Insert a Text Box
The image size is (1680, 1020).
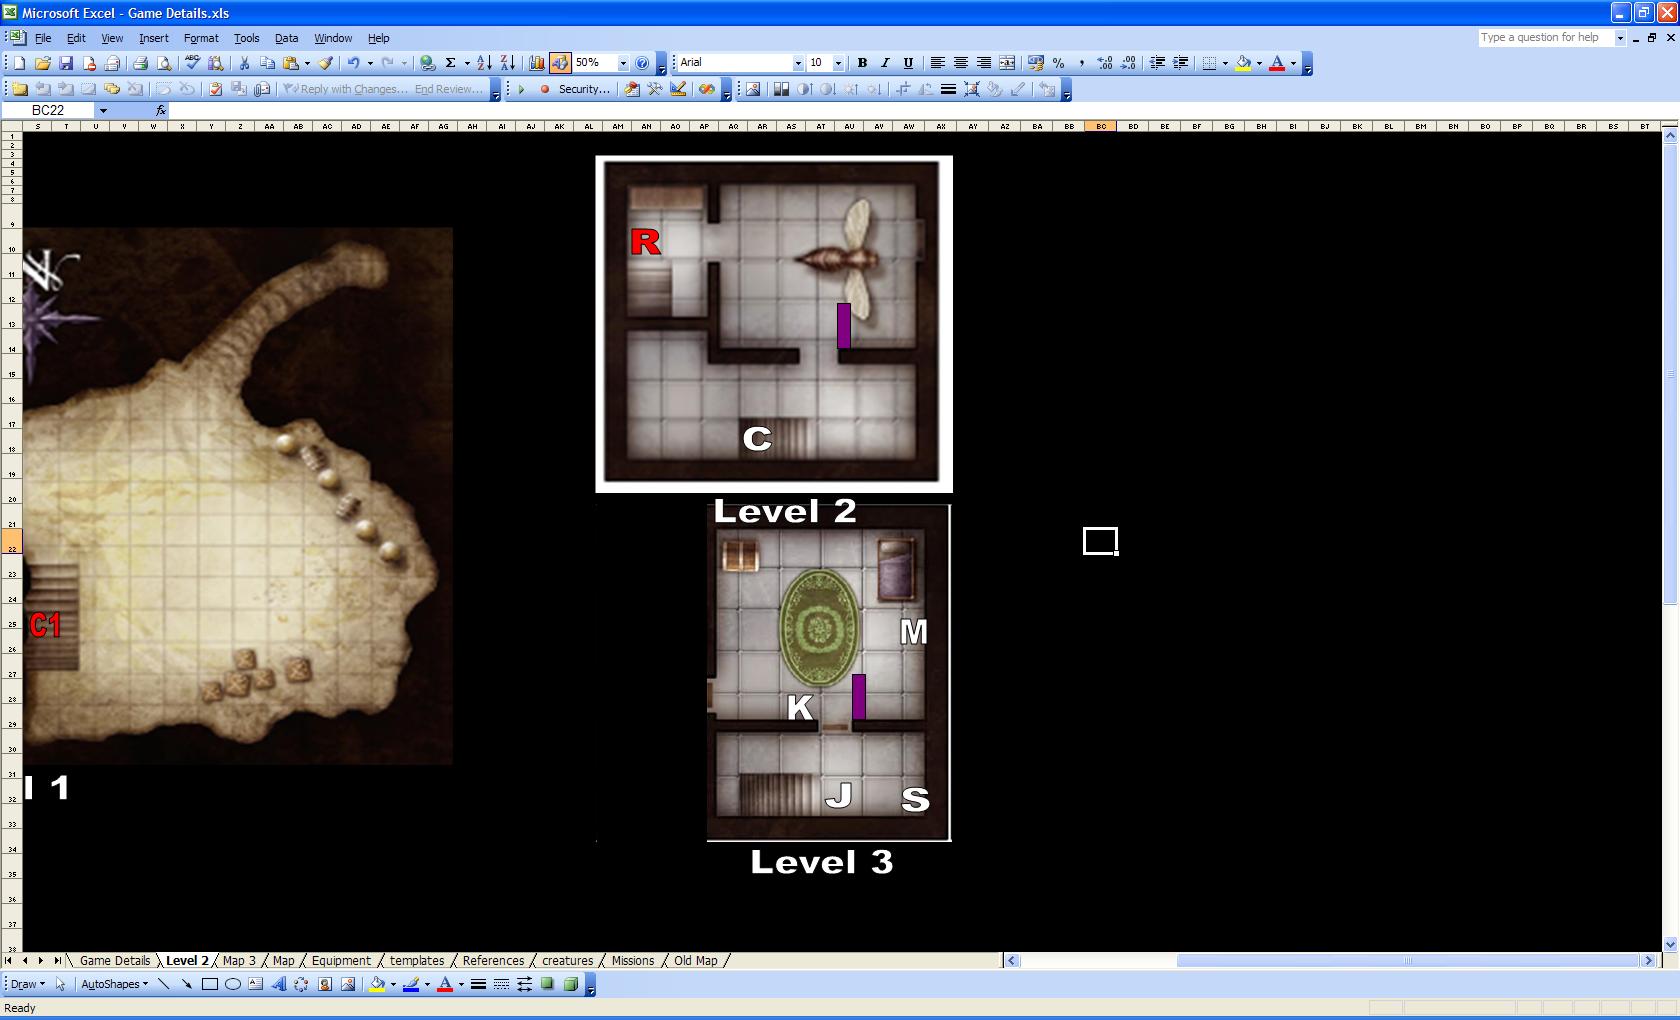coord(256,984)
